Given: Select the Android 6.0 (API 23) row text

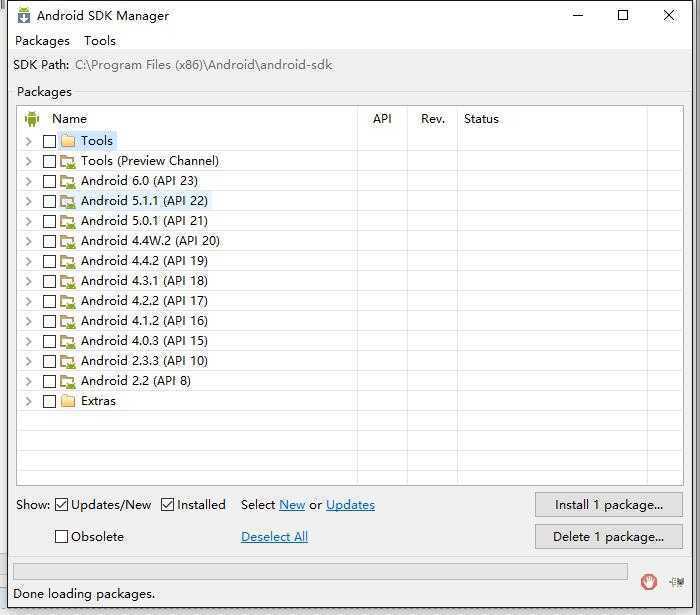Looking at the screenshot, I should pyautogui.click(x=139, y=181).
